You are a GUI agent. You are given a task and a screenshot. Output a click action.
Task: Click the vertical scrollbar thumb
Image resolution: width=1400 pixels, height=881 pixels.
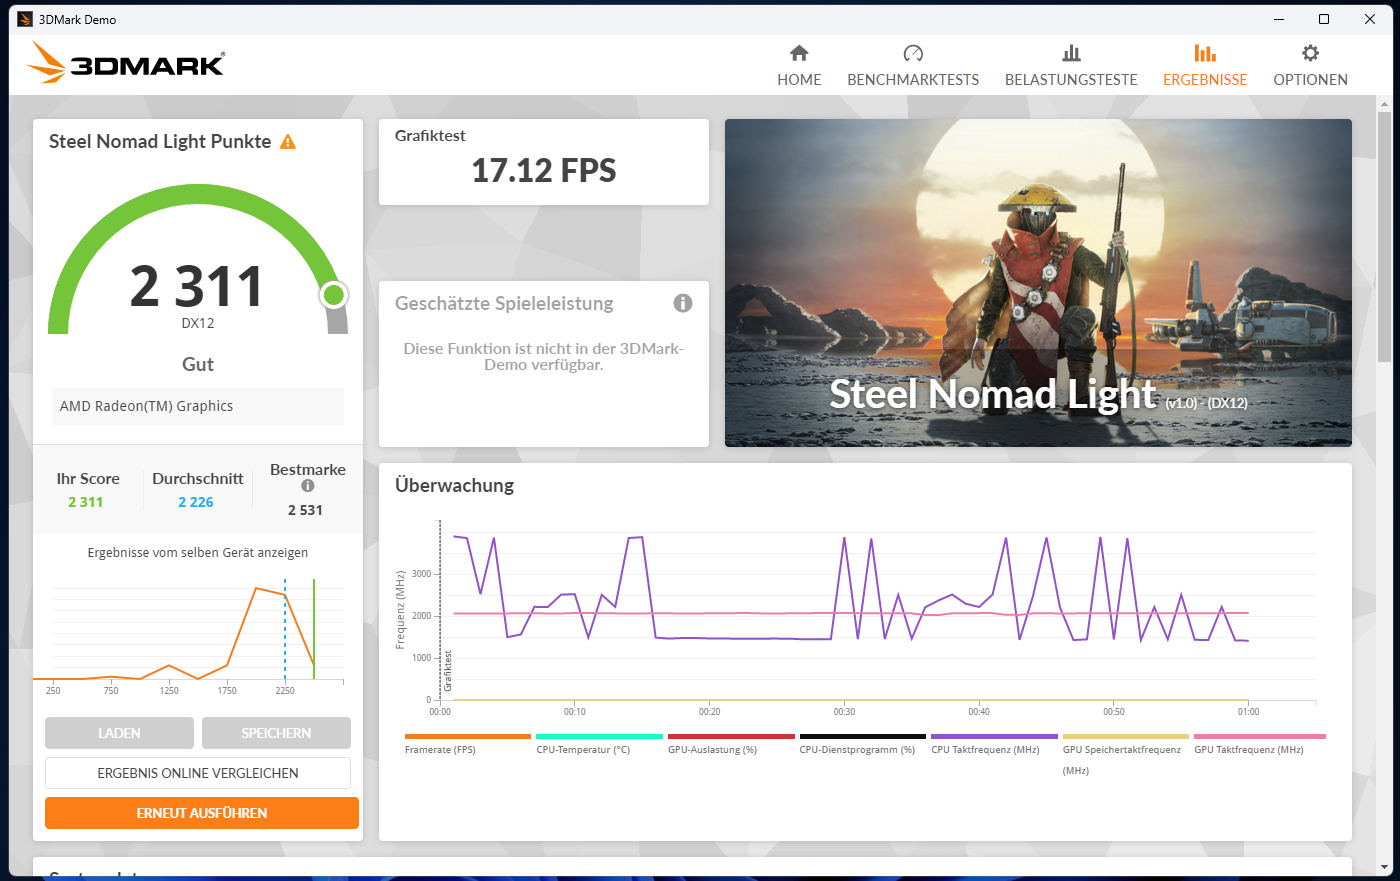(x=1384, y=235)
